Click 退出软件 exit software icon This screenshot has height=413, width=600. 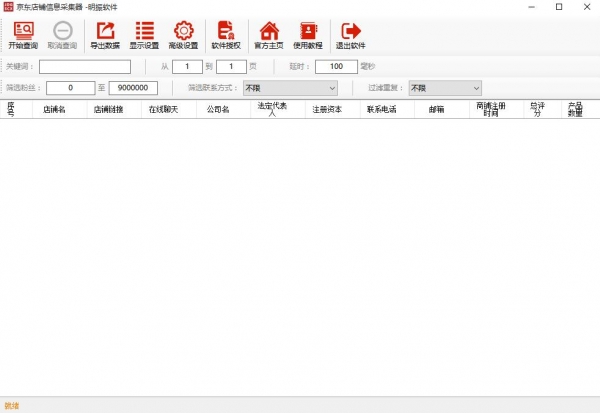click(x=351, y=35)
